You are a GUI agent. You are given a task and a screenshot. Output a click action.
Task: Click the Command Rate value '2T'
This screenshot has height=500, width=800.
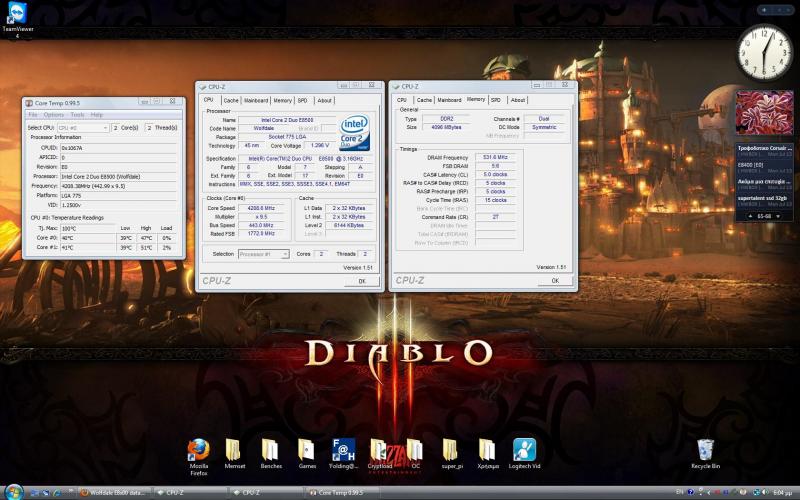coord(495,217)
